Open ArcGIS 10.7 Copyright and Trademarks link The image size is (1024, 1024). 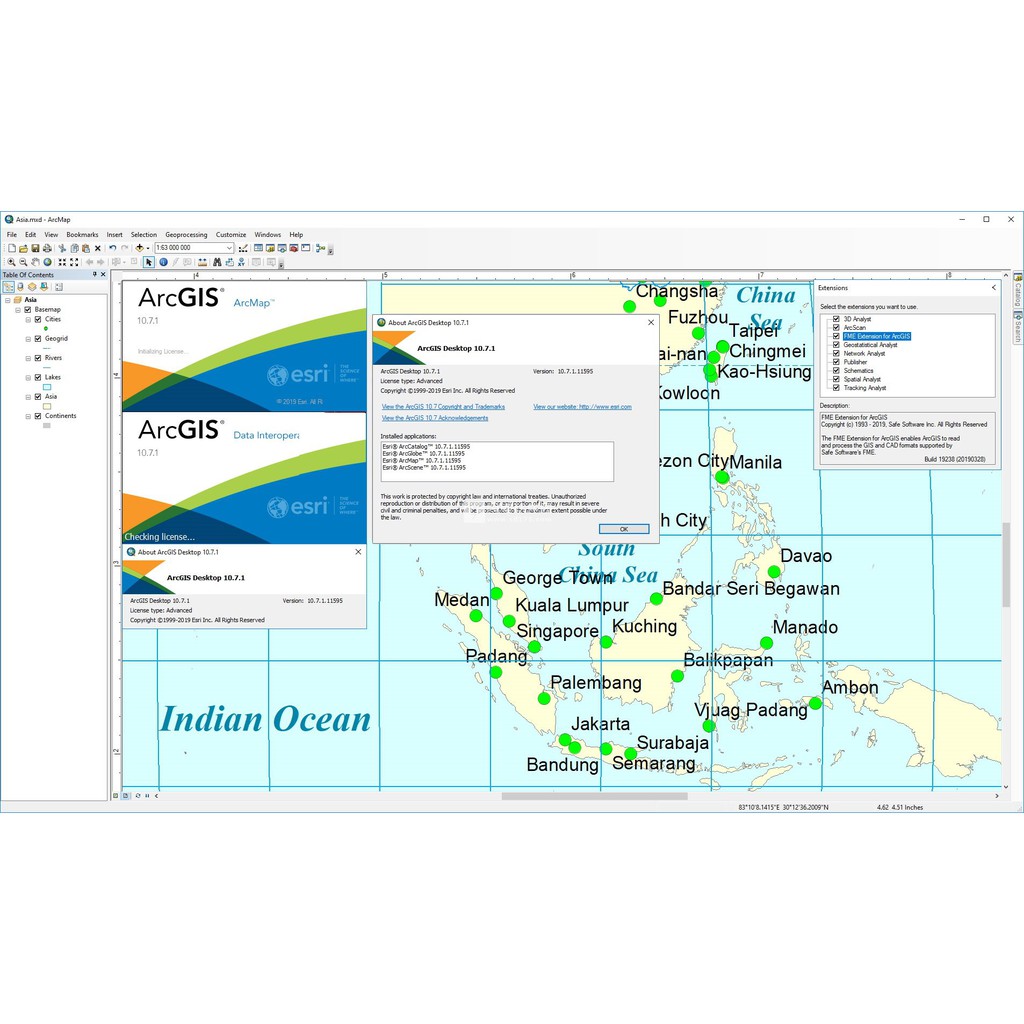(x=443, y=407)
